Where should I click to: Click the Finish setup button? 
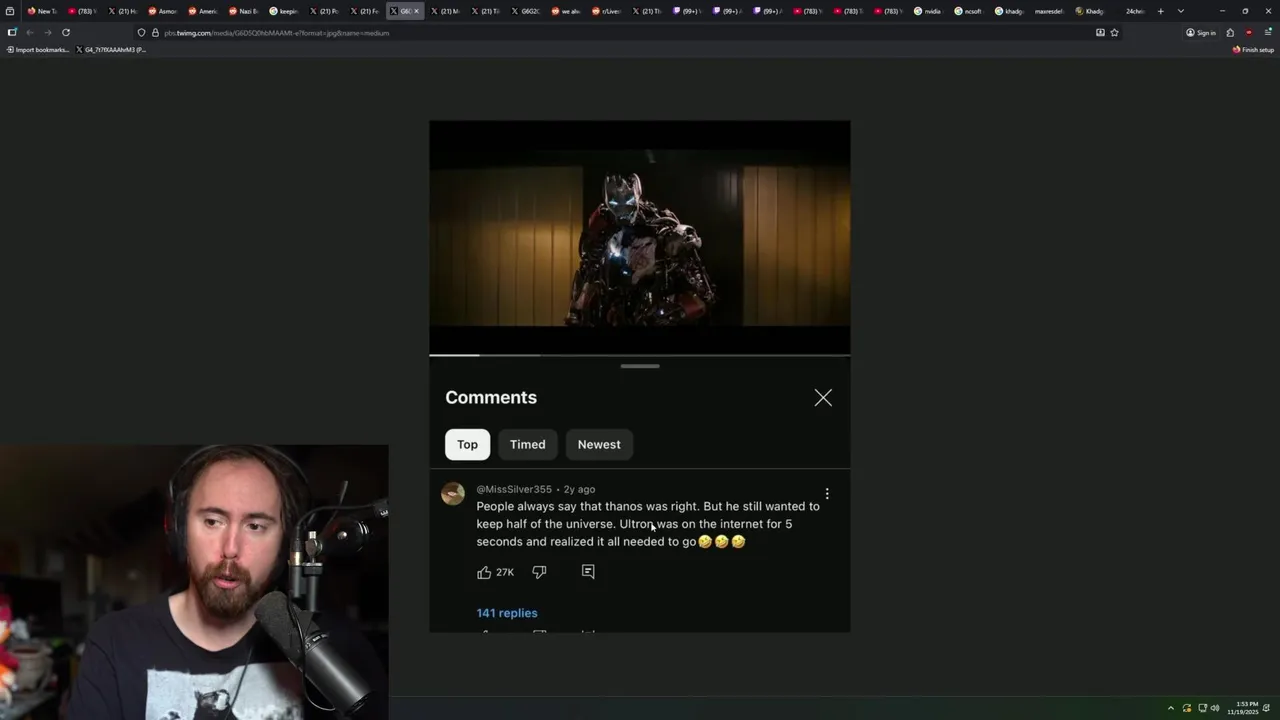click(1253, 49)
